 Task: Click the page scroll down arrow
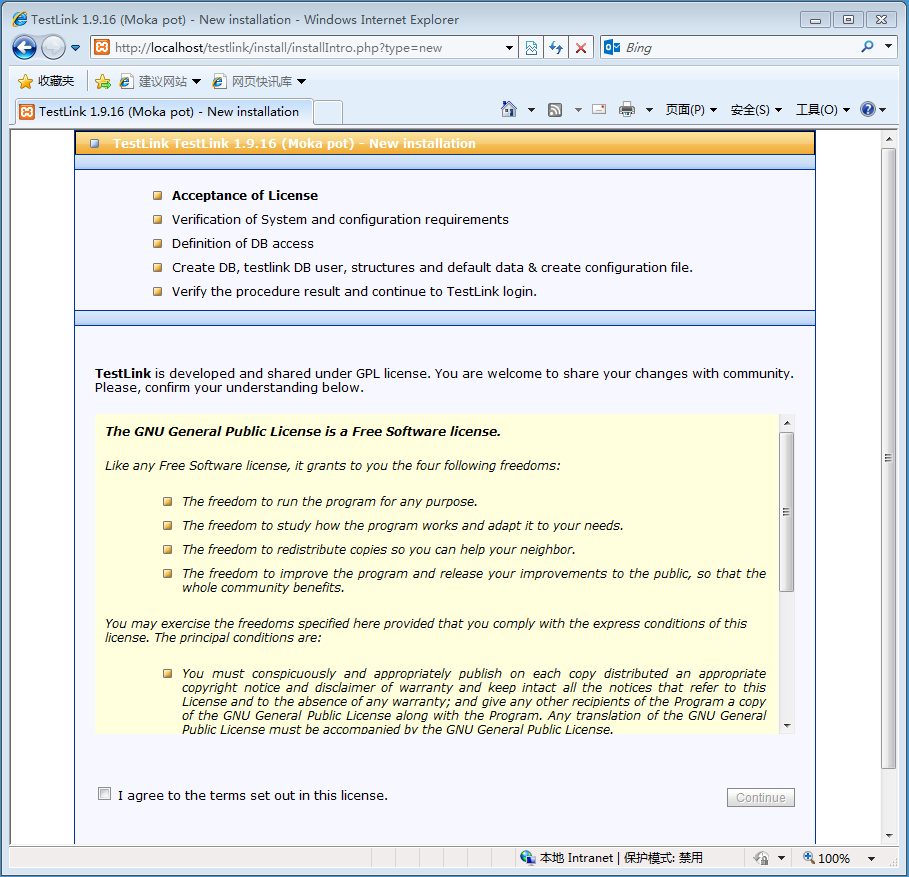[x=889, y=836]
